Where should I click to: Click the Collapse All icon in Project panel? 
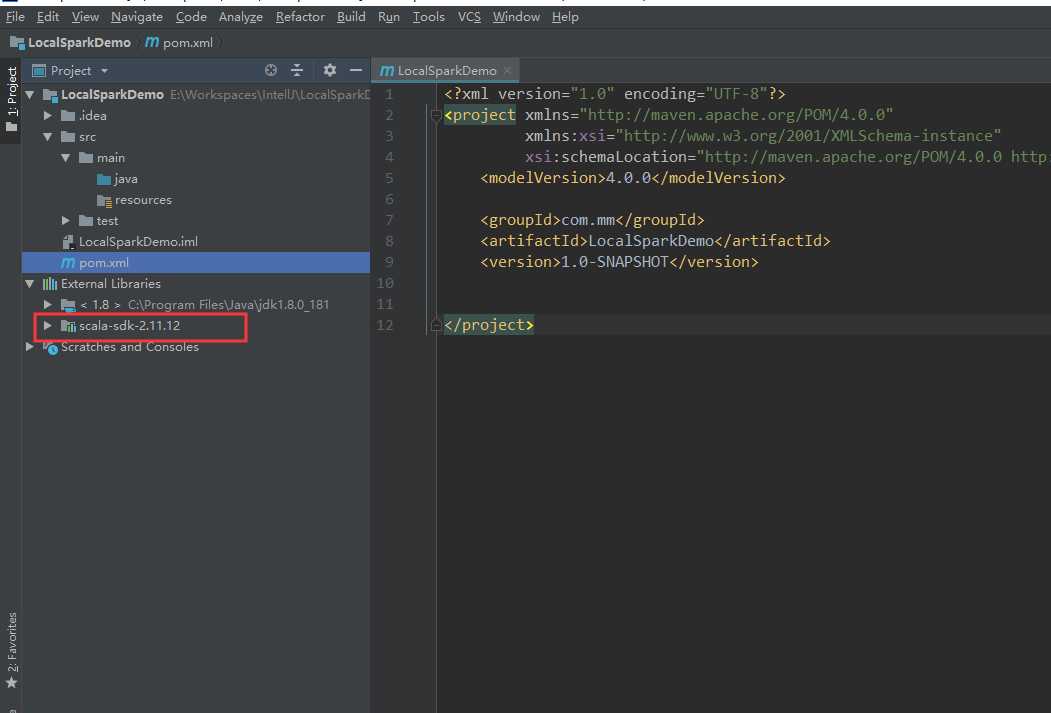297,70
